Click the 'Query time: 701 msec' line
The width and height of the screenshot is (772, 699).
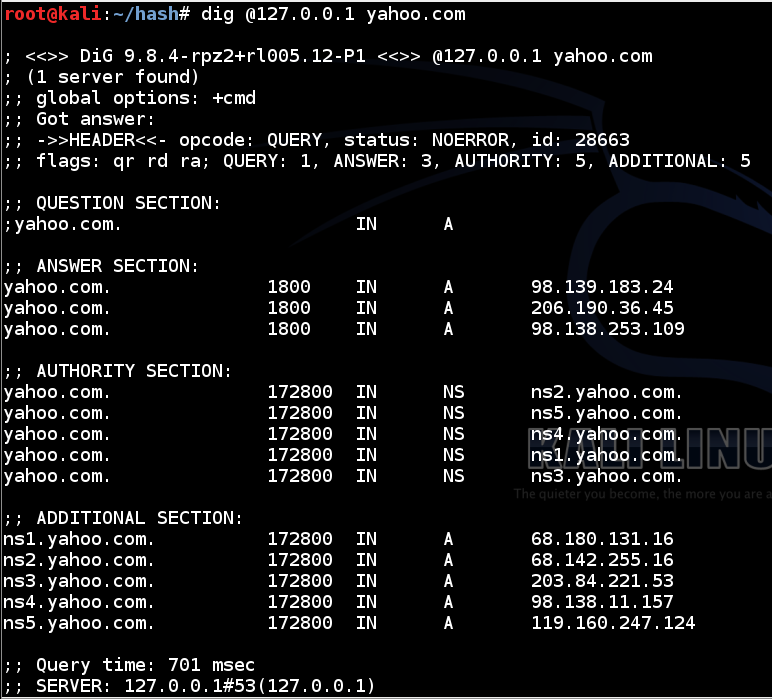point(129,666)
